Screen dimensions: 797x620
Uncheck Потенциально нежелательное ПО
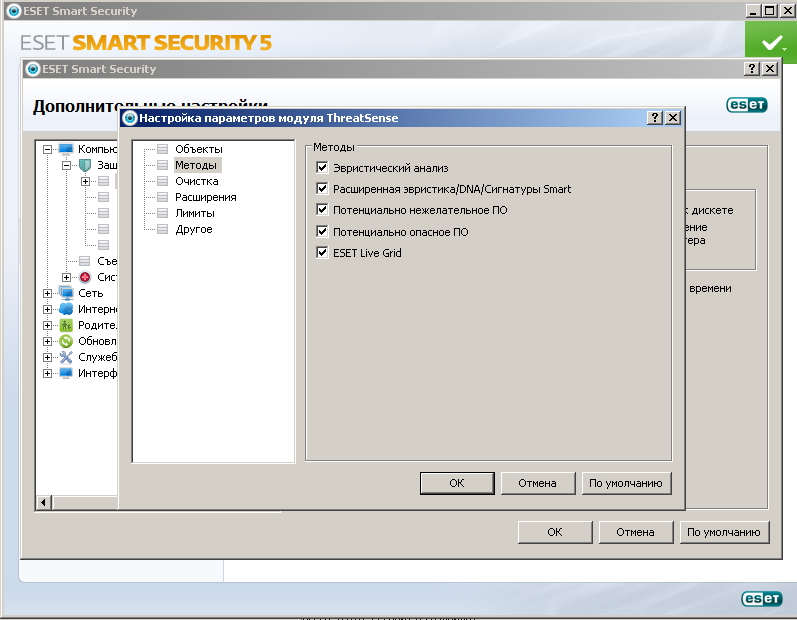coord(322,209)
